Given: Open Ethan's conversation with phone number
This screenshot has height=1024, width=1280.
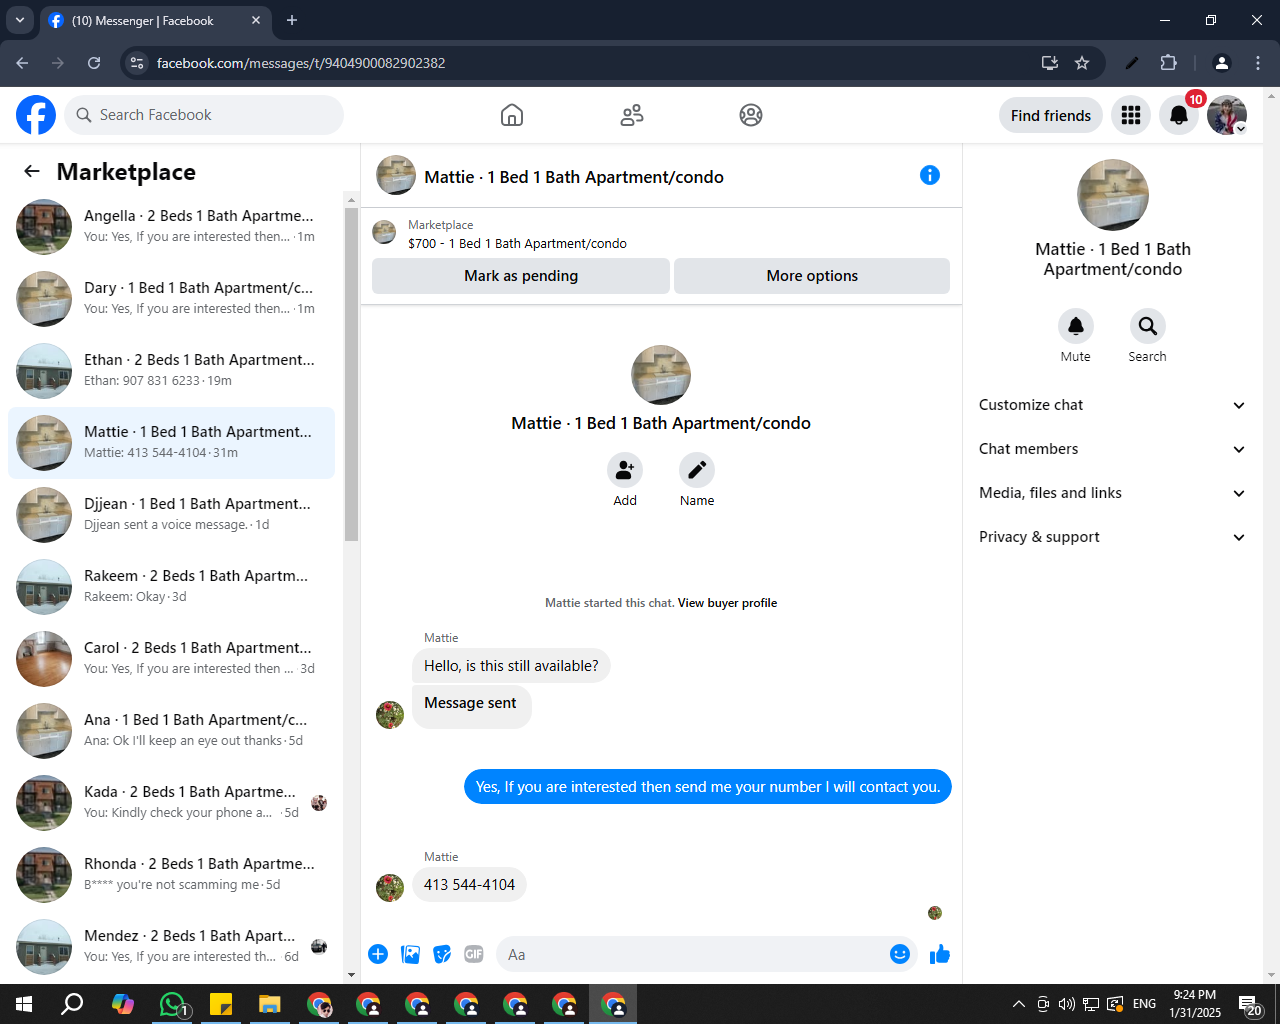Looking at the screenshot, I should (171, 371).
